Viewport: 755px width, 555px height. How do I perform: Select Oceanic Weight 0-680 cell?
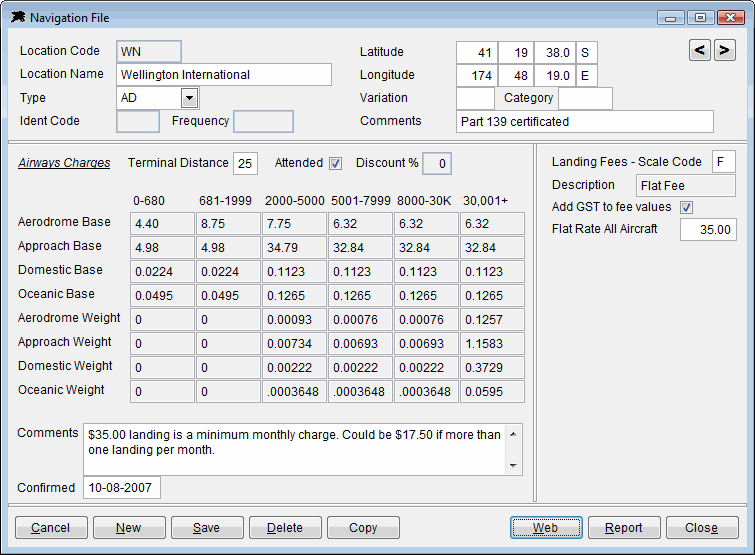point(162,392)
